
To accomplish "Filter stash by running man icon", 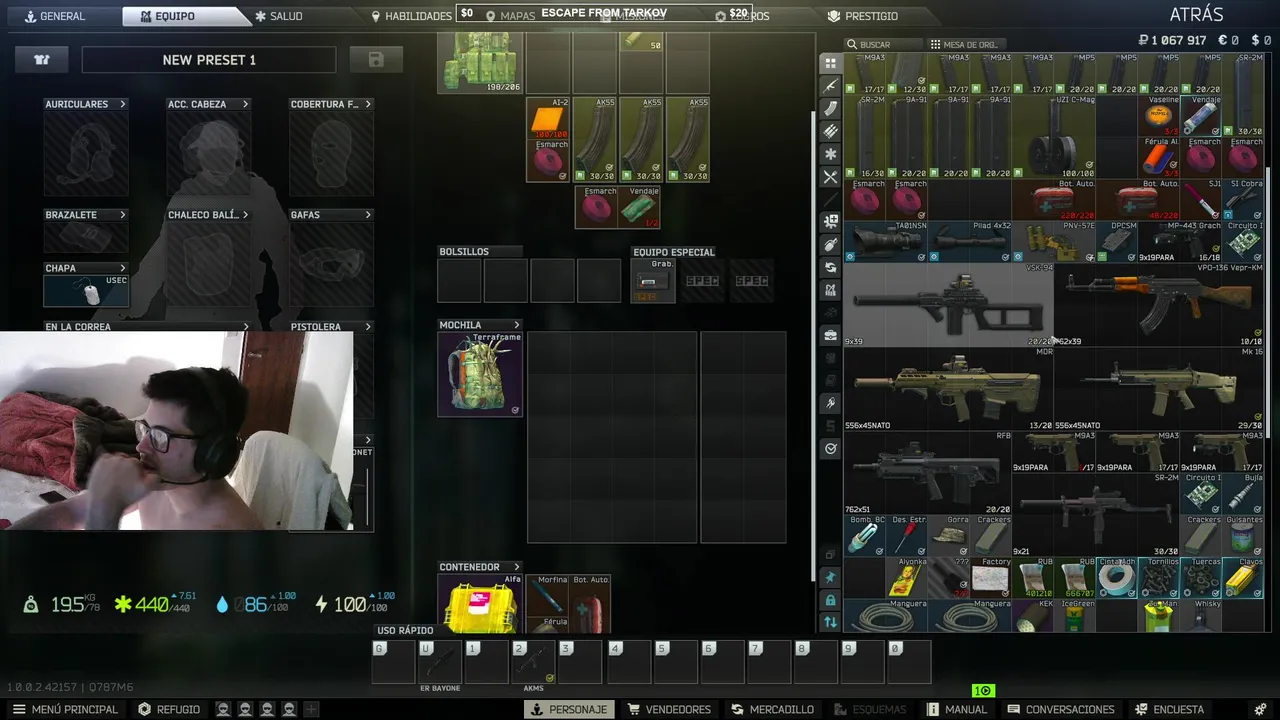I will point(830,404).
